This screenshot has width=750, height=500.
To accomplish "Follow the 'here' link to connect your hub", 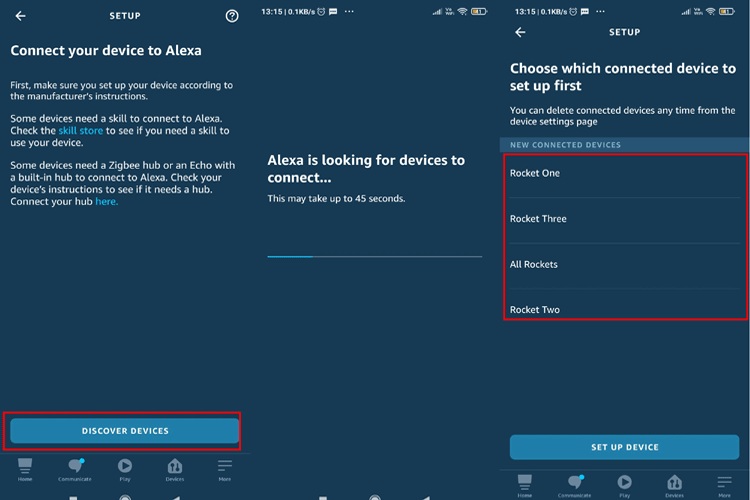I will pos(106,201).
